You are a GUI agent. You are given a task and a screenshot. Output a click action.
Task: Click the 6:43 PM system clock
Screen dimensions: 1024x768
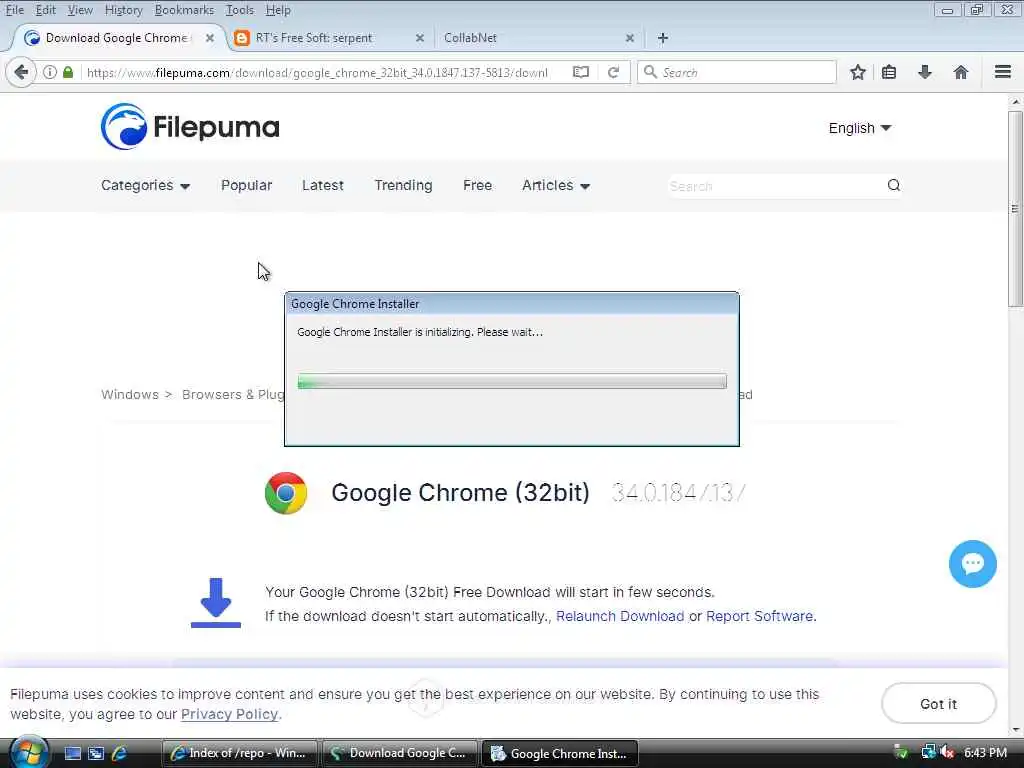pyautogui.click(x=985, y=752)
